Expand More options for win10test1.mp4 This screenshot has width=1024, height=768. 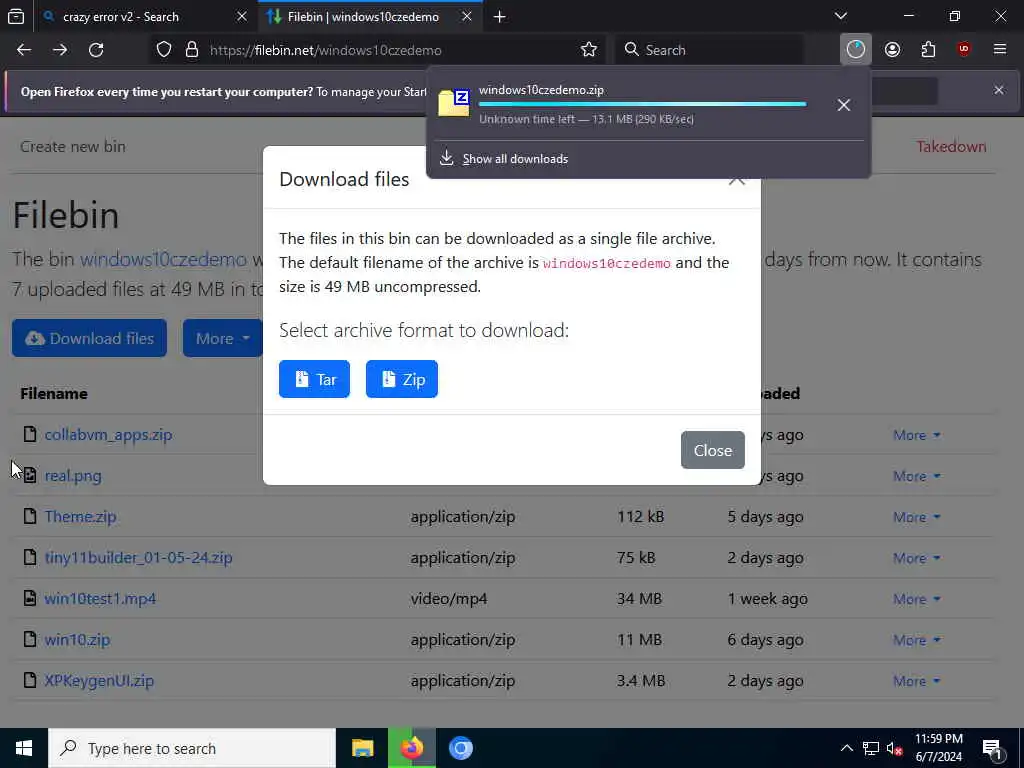[x=916, y=599]
